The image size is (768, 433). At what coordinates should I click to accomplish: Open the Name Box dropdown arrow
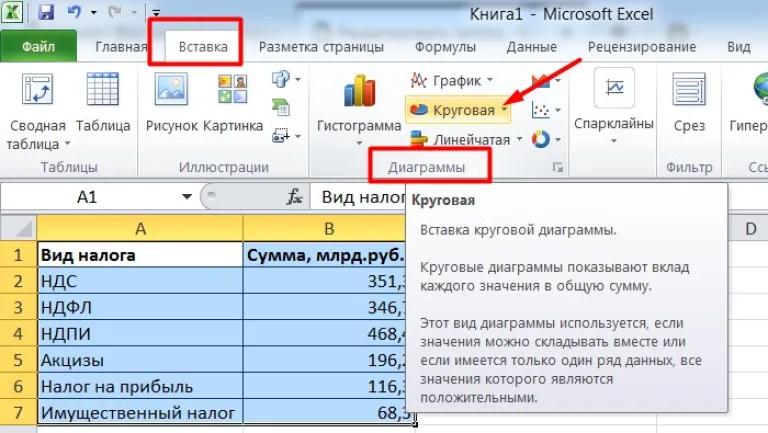(x=187, y=197)
